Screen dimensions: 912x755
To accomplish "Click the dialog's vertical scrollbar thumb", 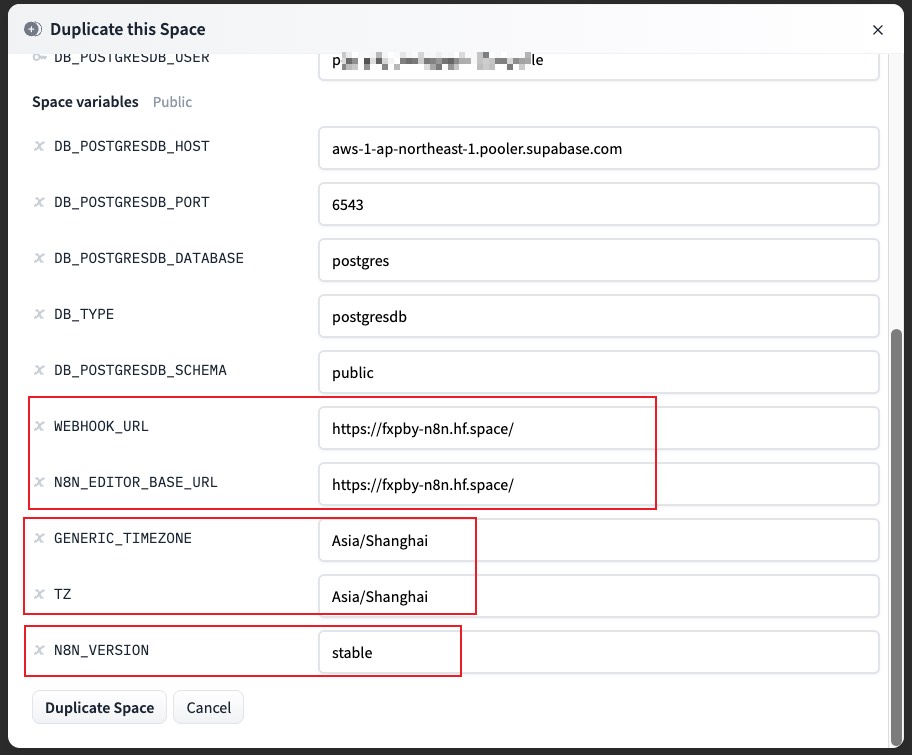I will [x=896, y=530].
